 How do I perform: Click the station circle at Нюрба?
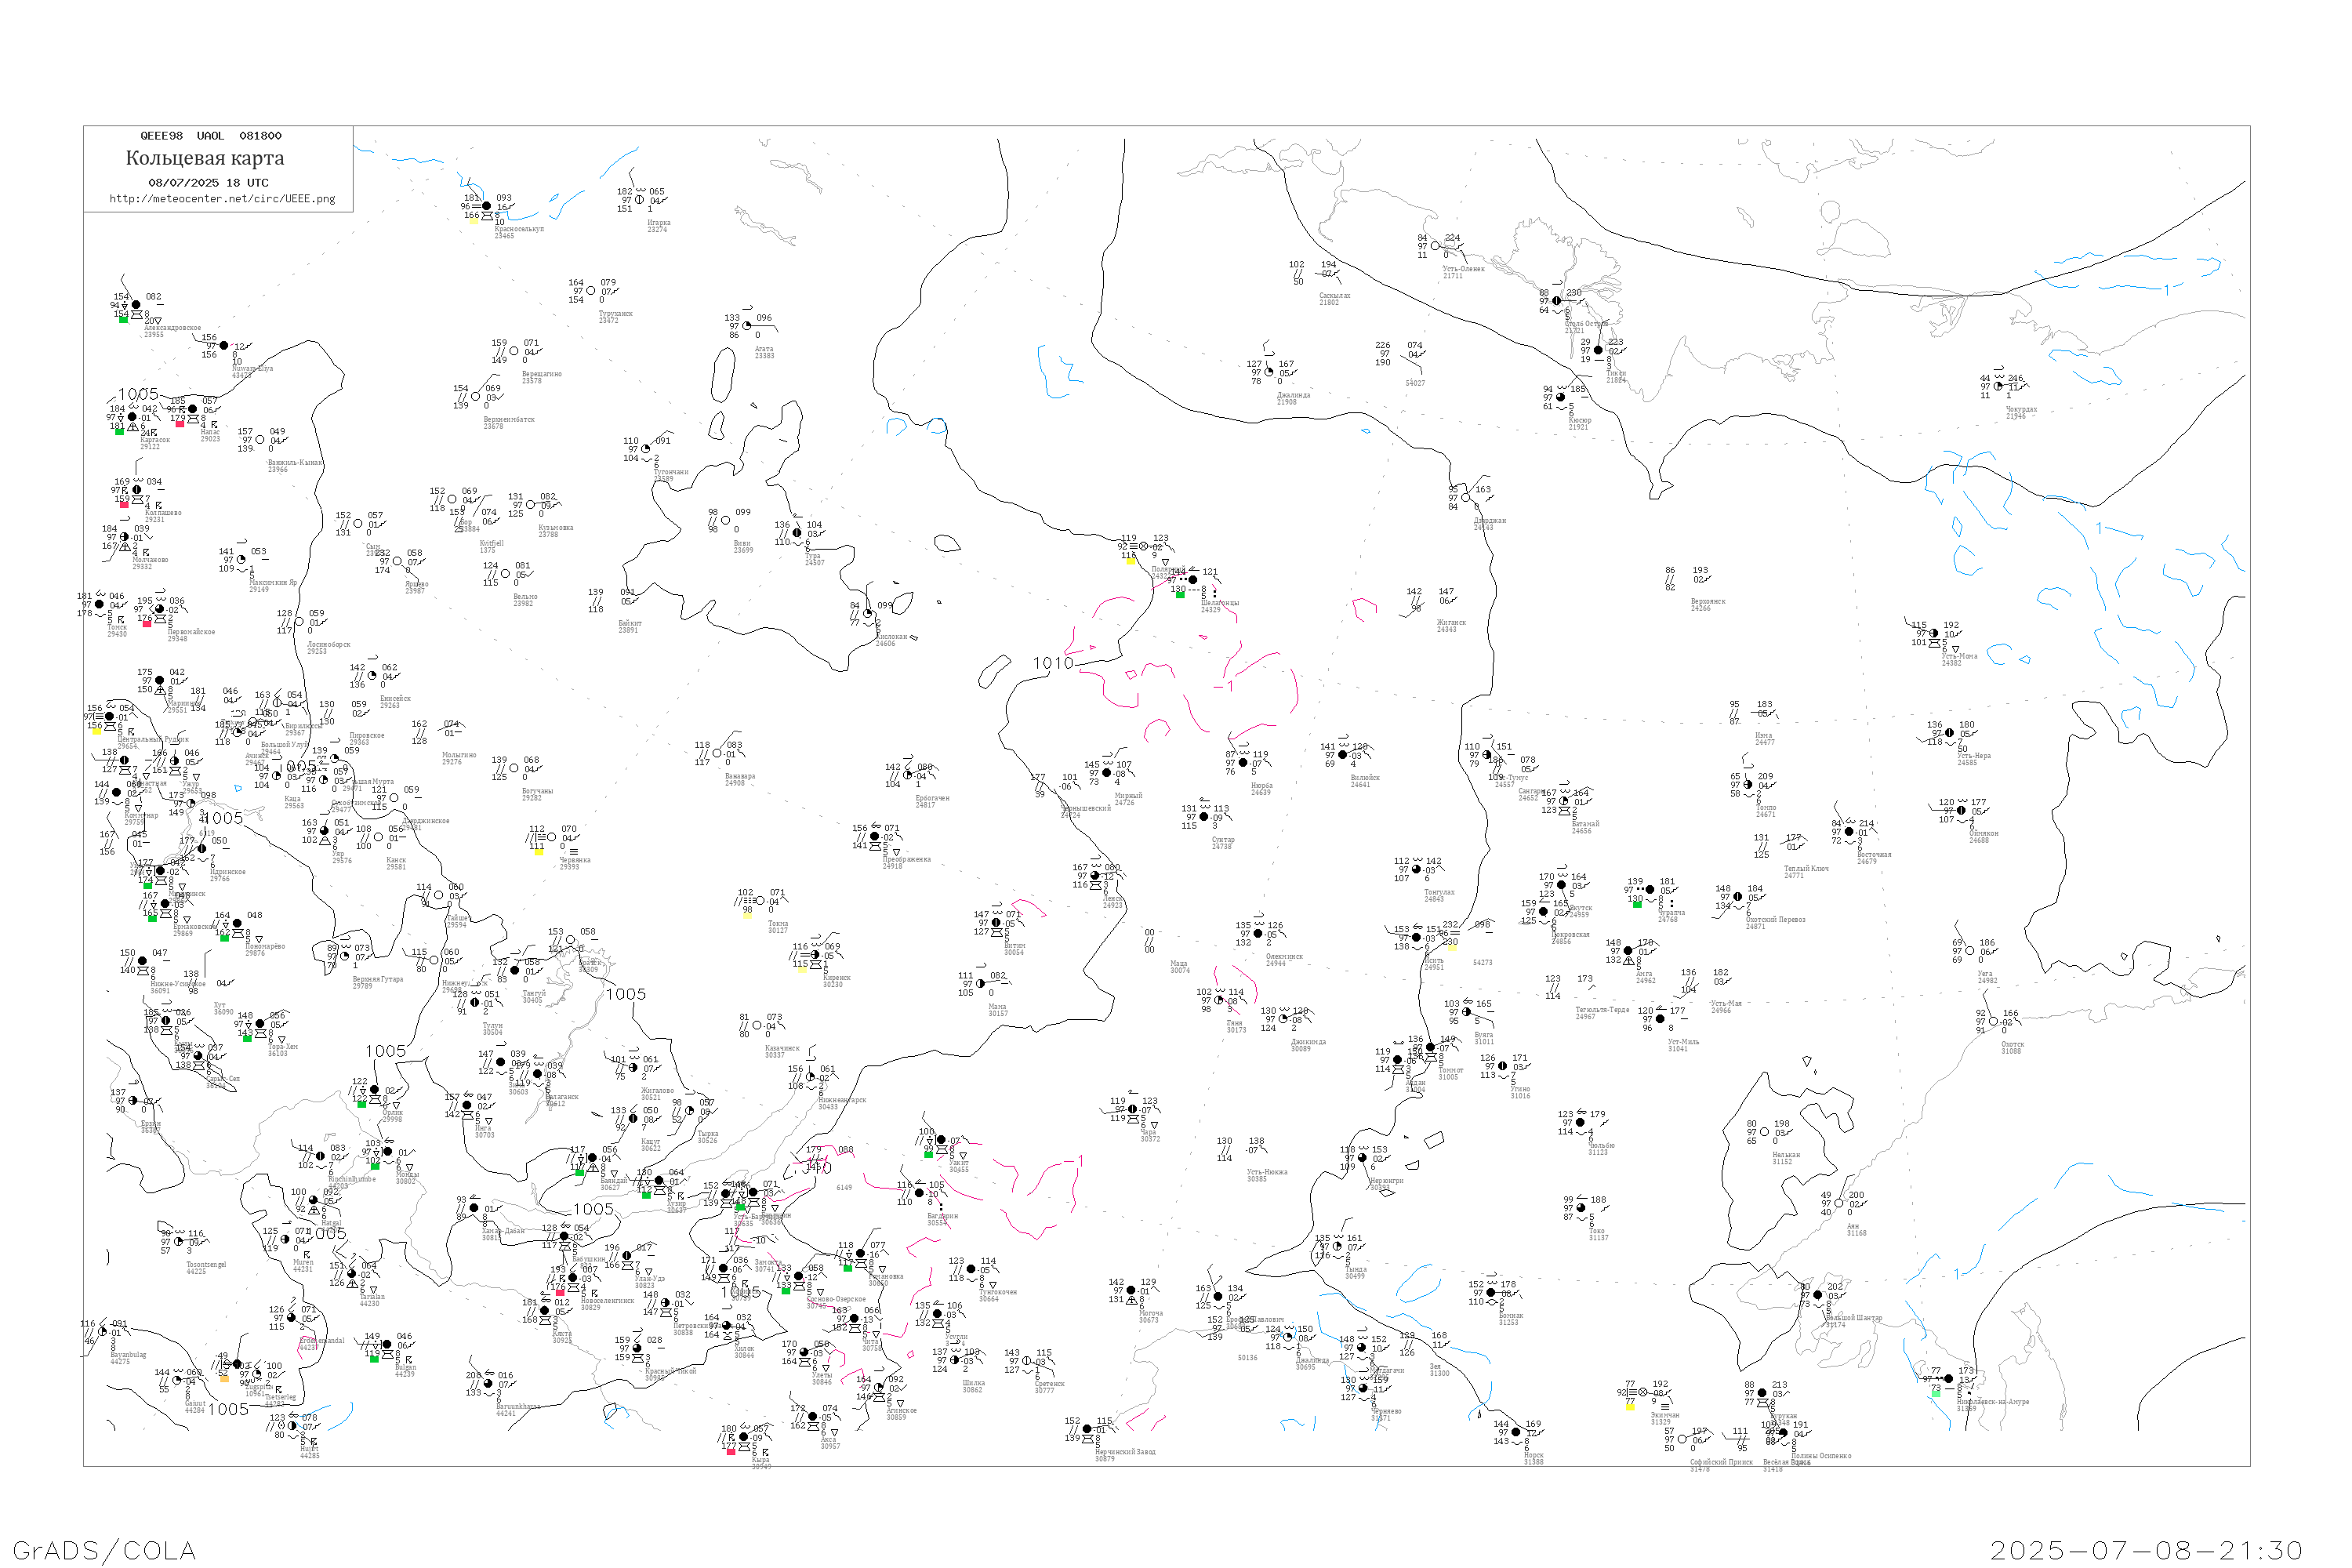pyautogui.click(x=1244, y=763)
